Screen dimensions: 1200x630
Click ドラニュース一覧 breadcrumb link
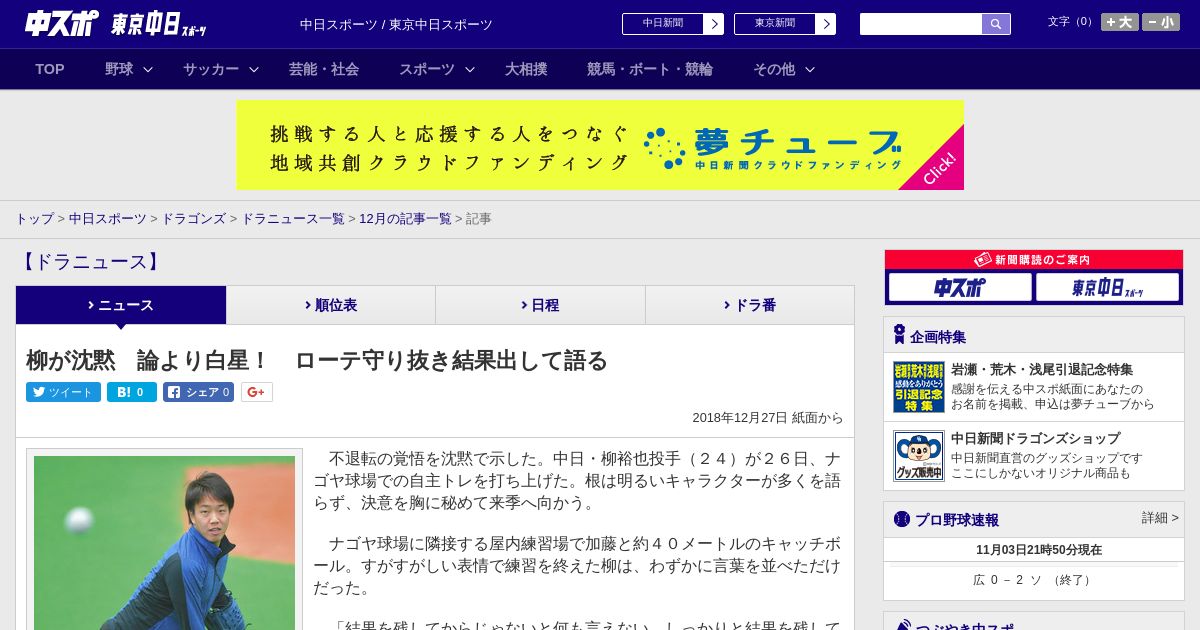point(293,218)
